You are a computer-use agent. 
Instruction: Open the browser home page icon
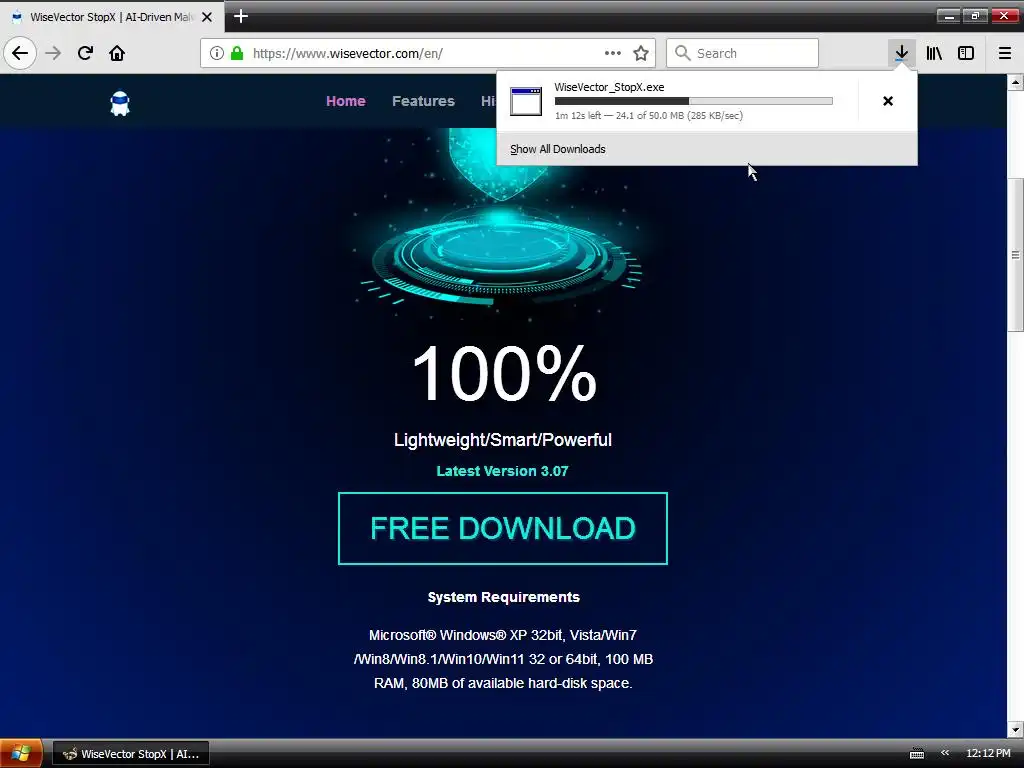(x=117, y=53)
